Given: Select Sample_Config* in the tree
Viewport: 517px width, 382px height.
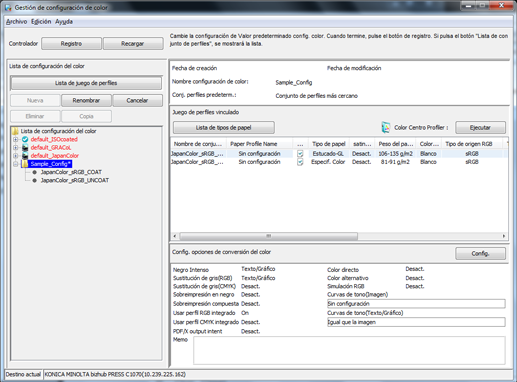Looking at the screenshot, I should point(50,164).
